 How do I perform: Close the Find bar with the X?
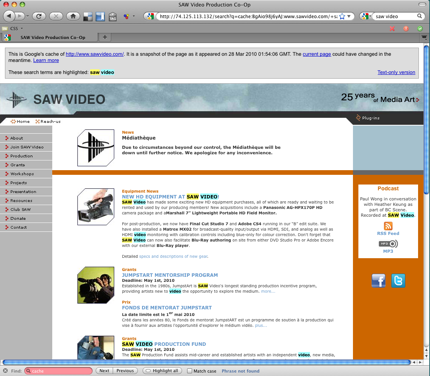[x=5, y=371]
